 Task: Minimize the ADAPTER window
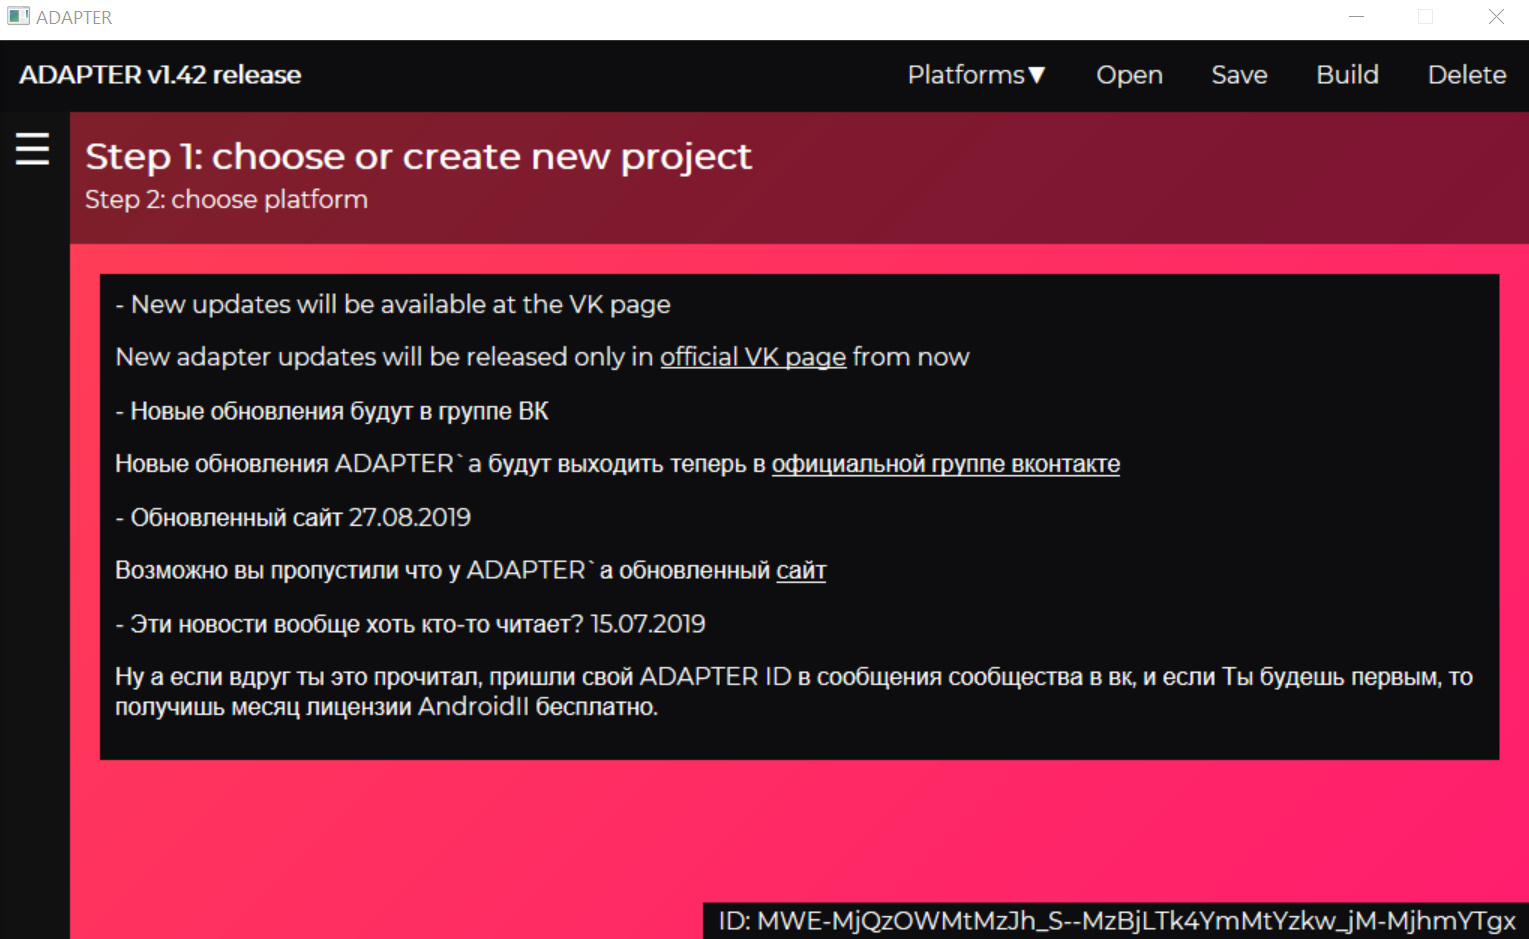click(x=1357, y=17)
